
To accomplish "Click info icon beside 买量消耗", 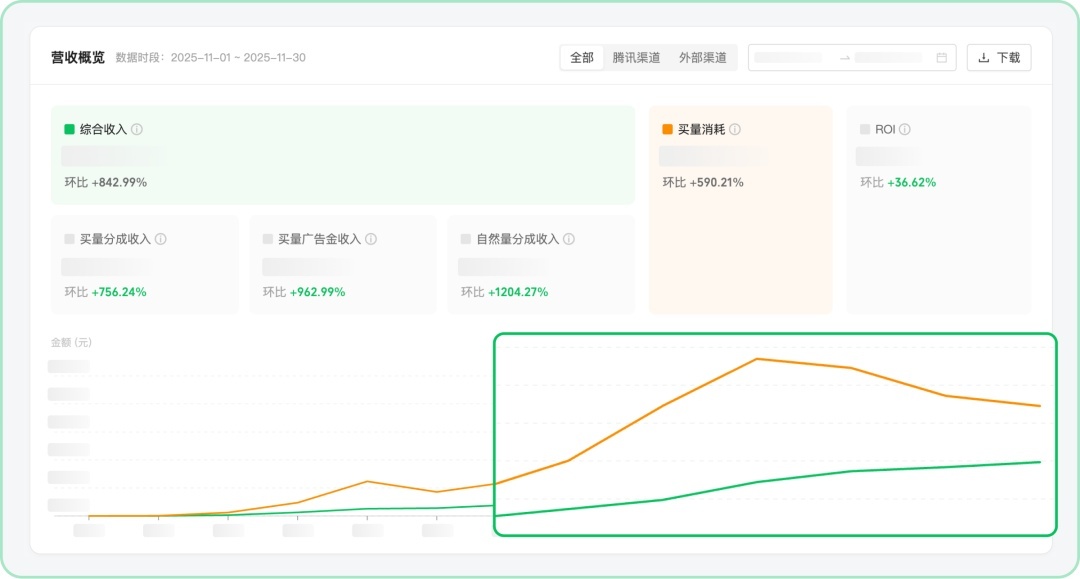I will point(735,130).
